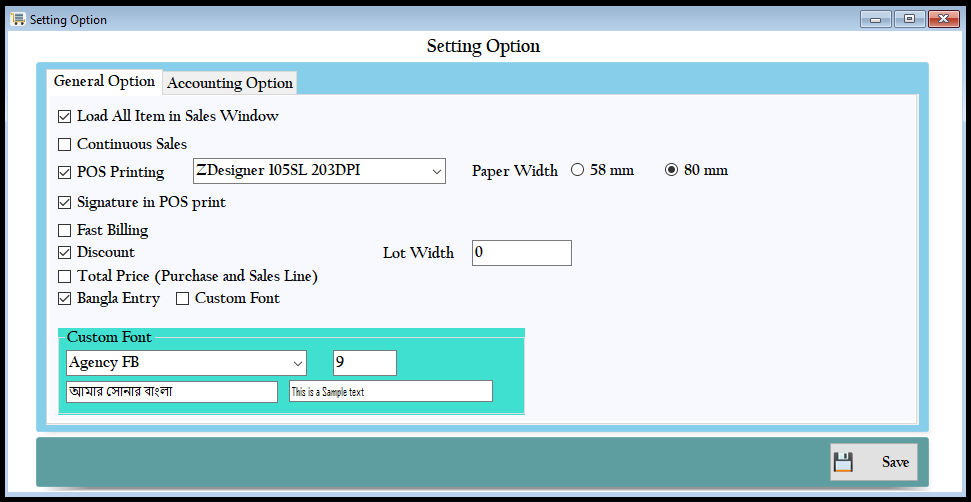Open the ZDesigner printer dropdown

click(437, 171)
